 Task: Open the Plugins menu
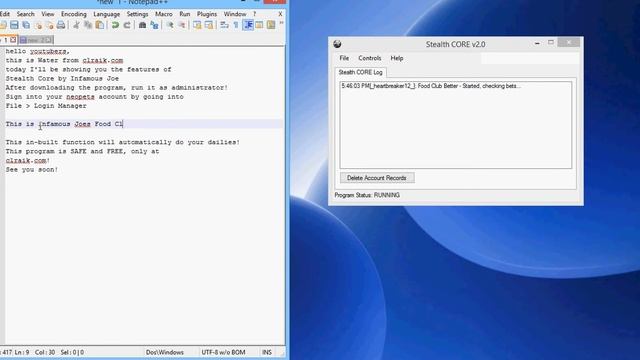pyautogui.click(x=207, y=14)
